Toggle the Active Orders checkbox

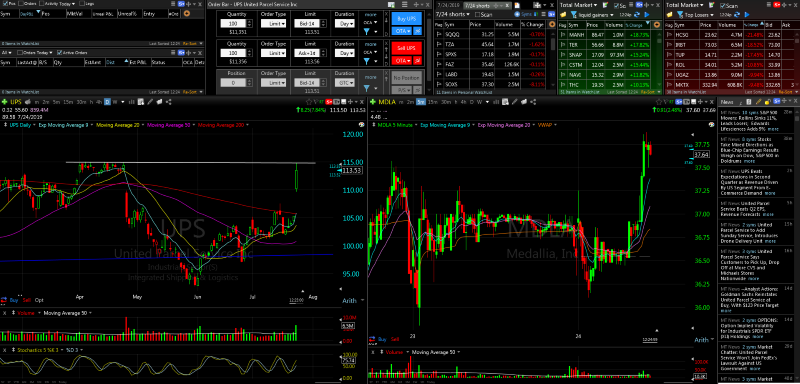[60, 53]
